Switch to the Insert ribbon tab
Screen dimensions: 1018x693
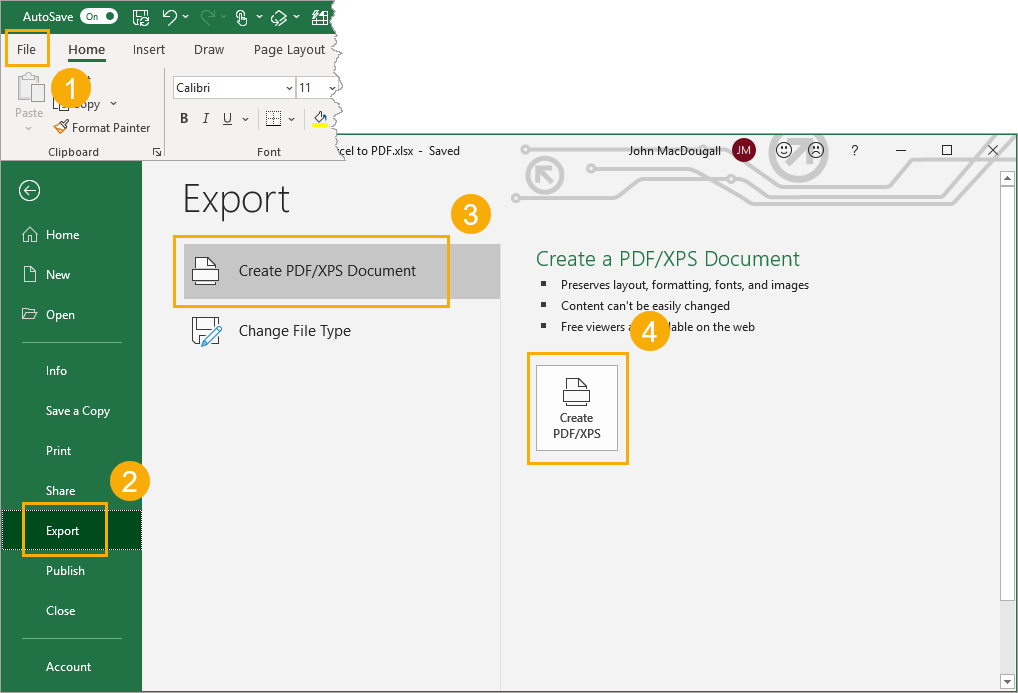coord(149,49)
